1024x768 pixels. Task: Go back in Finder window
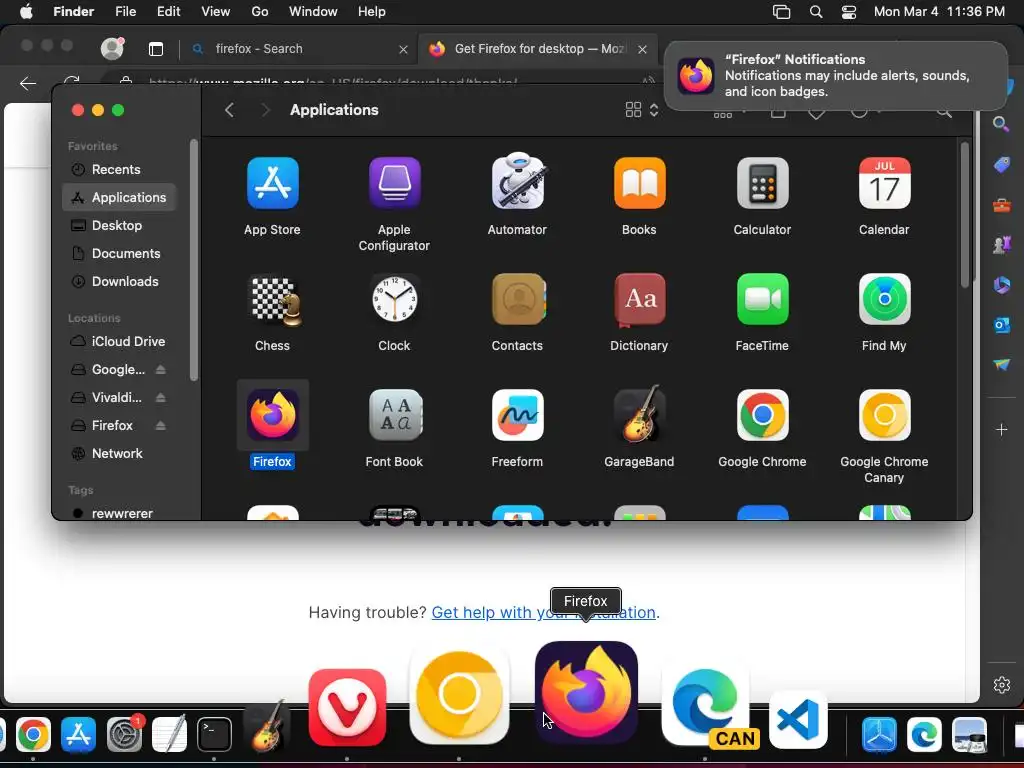click(229, 110)
